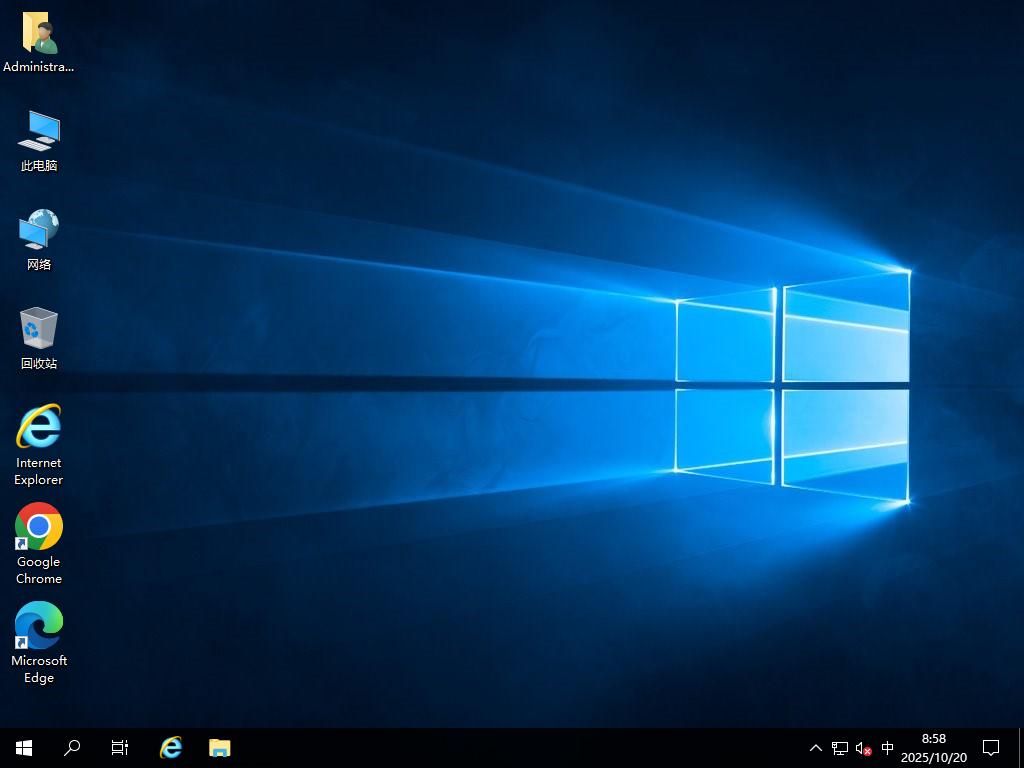Open File Explorer from the taskbar
The height and width of the screenshot is (768, 1024).
[x=219, y=748]
